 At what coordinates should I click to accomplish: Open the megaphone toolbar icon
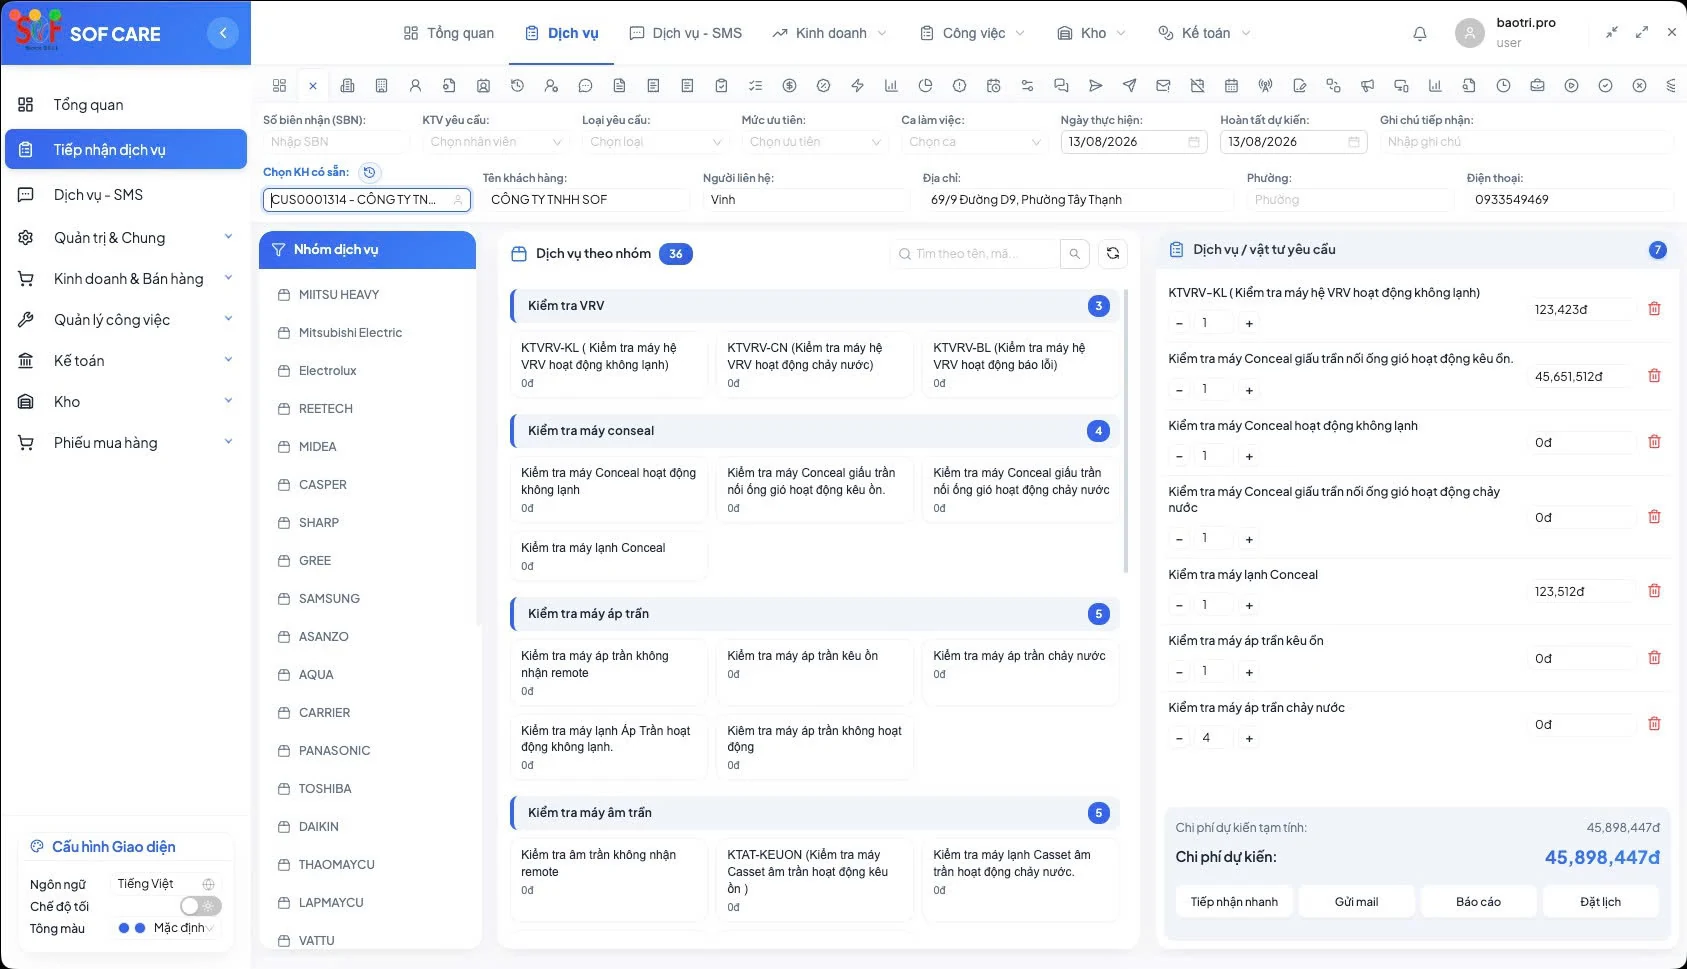(x=1367, y=86)
